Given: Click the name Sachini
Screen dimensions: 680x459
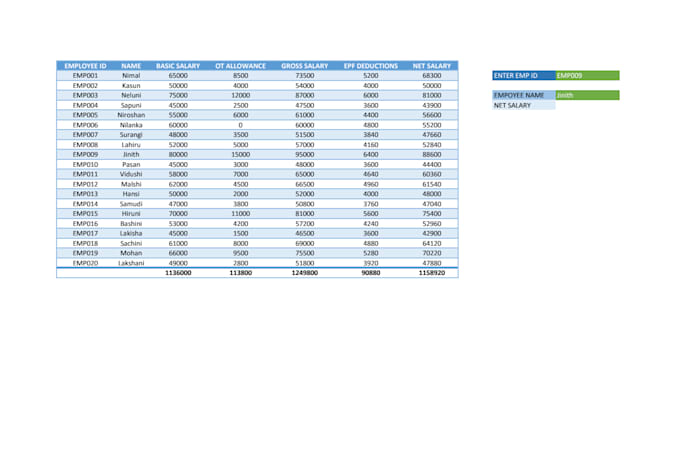Looking at the screenshot, I should pos(131,243).
